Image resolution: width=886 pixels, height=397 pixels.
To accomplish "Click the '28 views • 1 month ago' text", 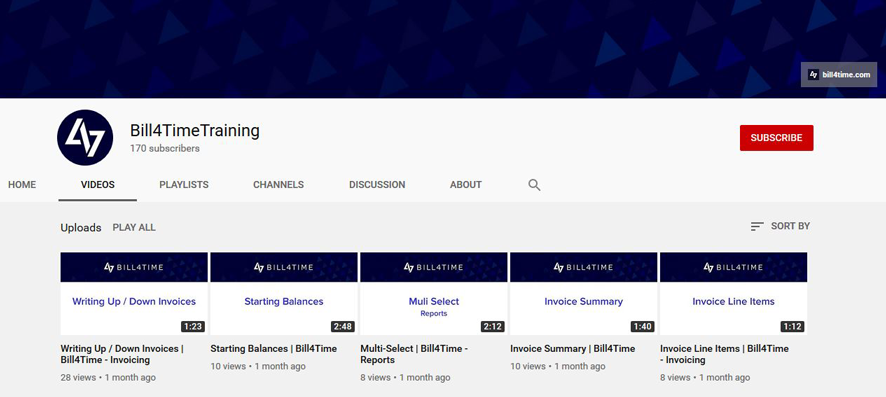I will (x=108, y=377).
